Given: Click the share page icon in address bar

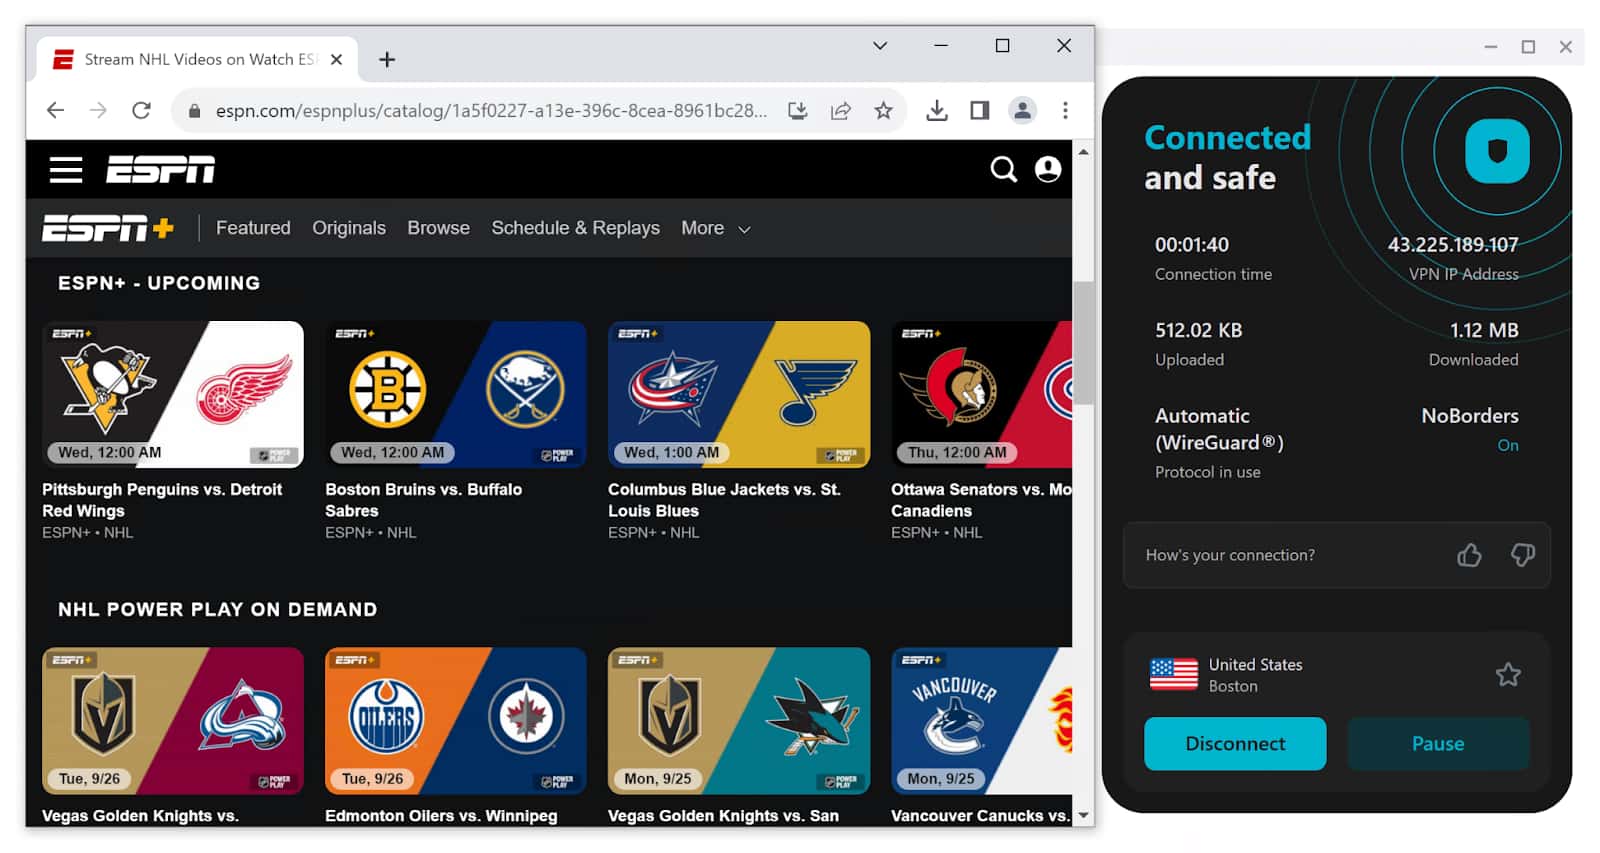Looking at the screenshot, I should pyautogui.click(x=840, y=110).
